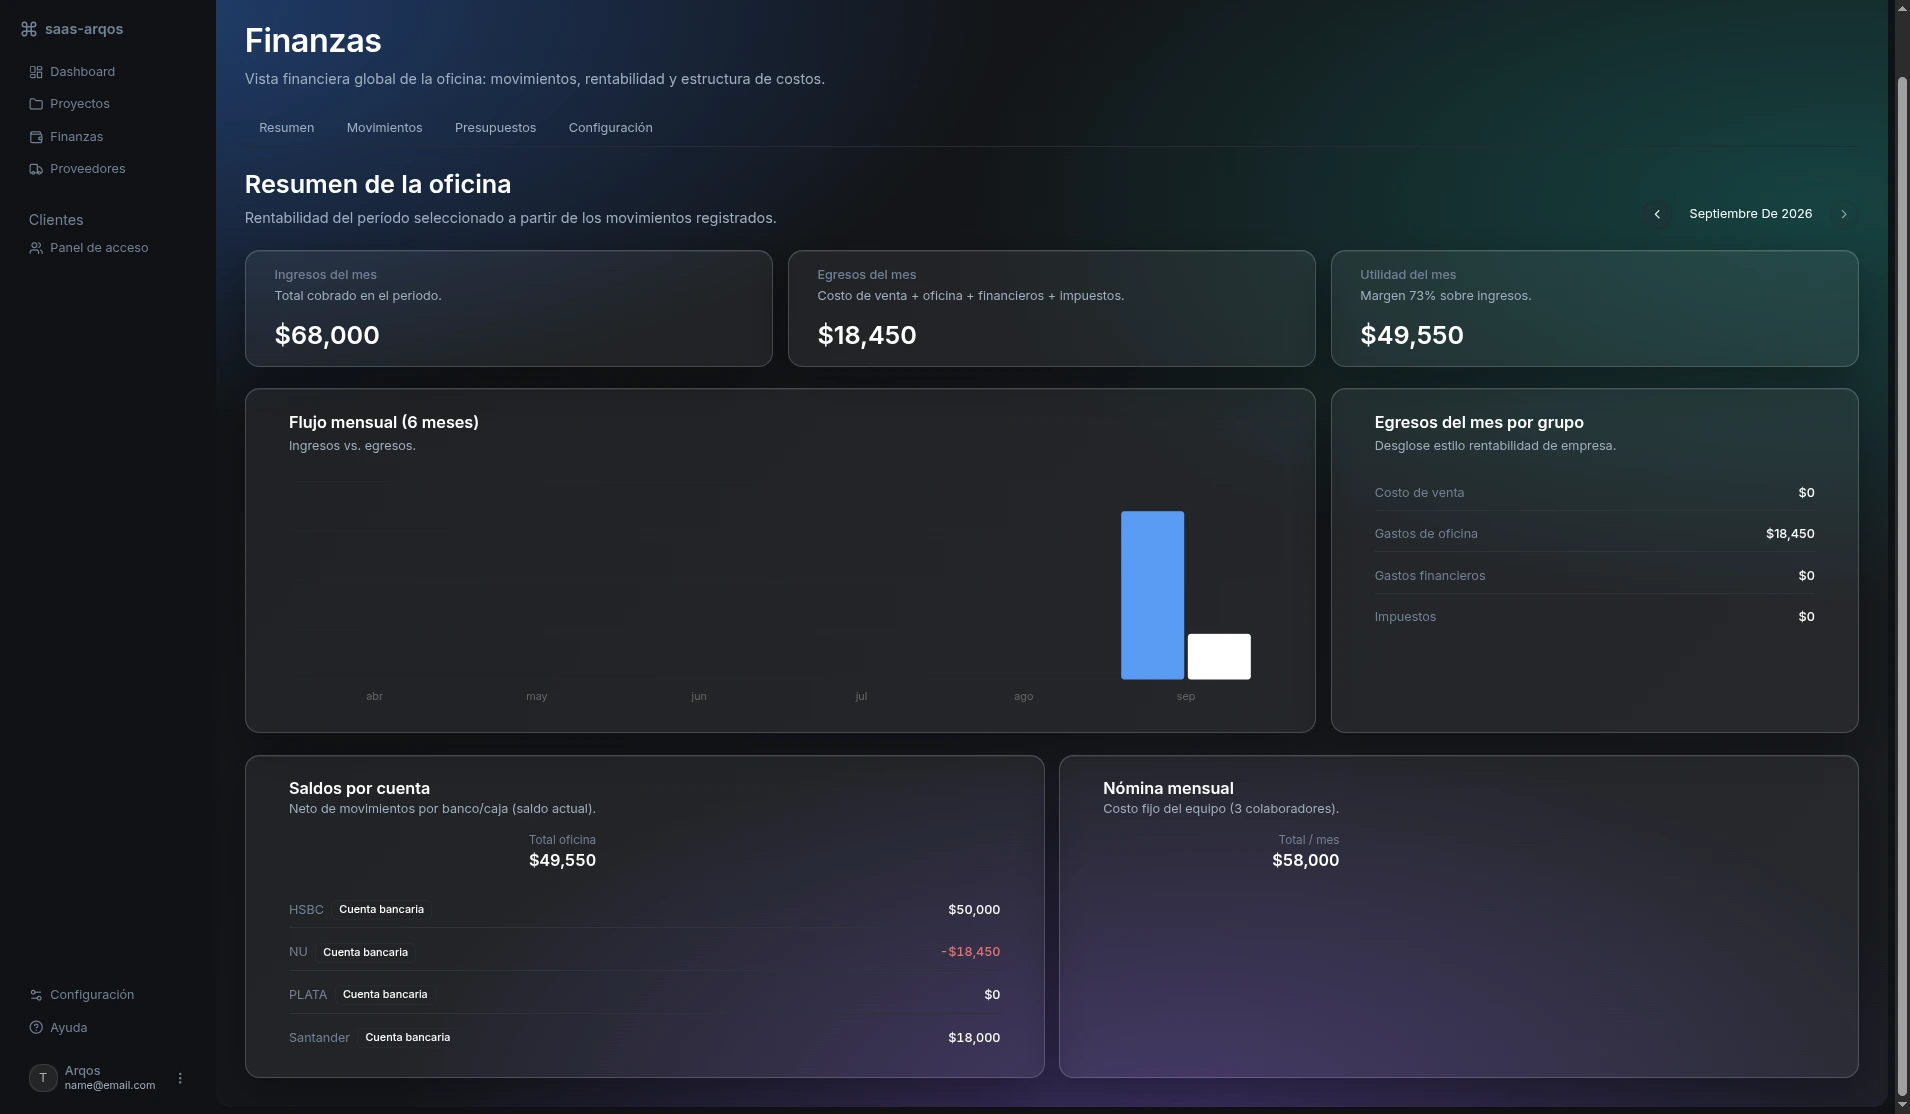Viewport: 1910px width, 1114px height.
Task: Click the $68,000 ingresos amount
Action: [327, 335]
